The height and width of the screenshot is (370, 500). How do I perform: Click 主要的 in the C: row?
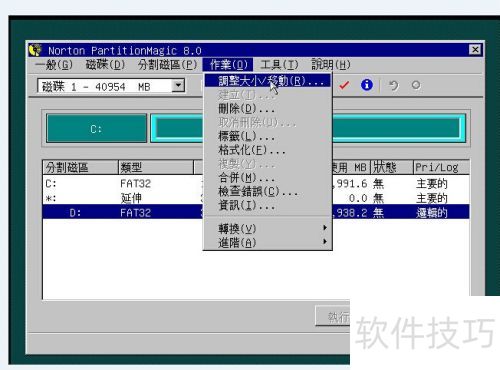click(x=432, y=183)
